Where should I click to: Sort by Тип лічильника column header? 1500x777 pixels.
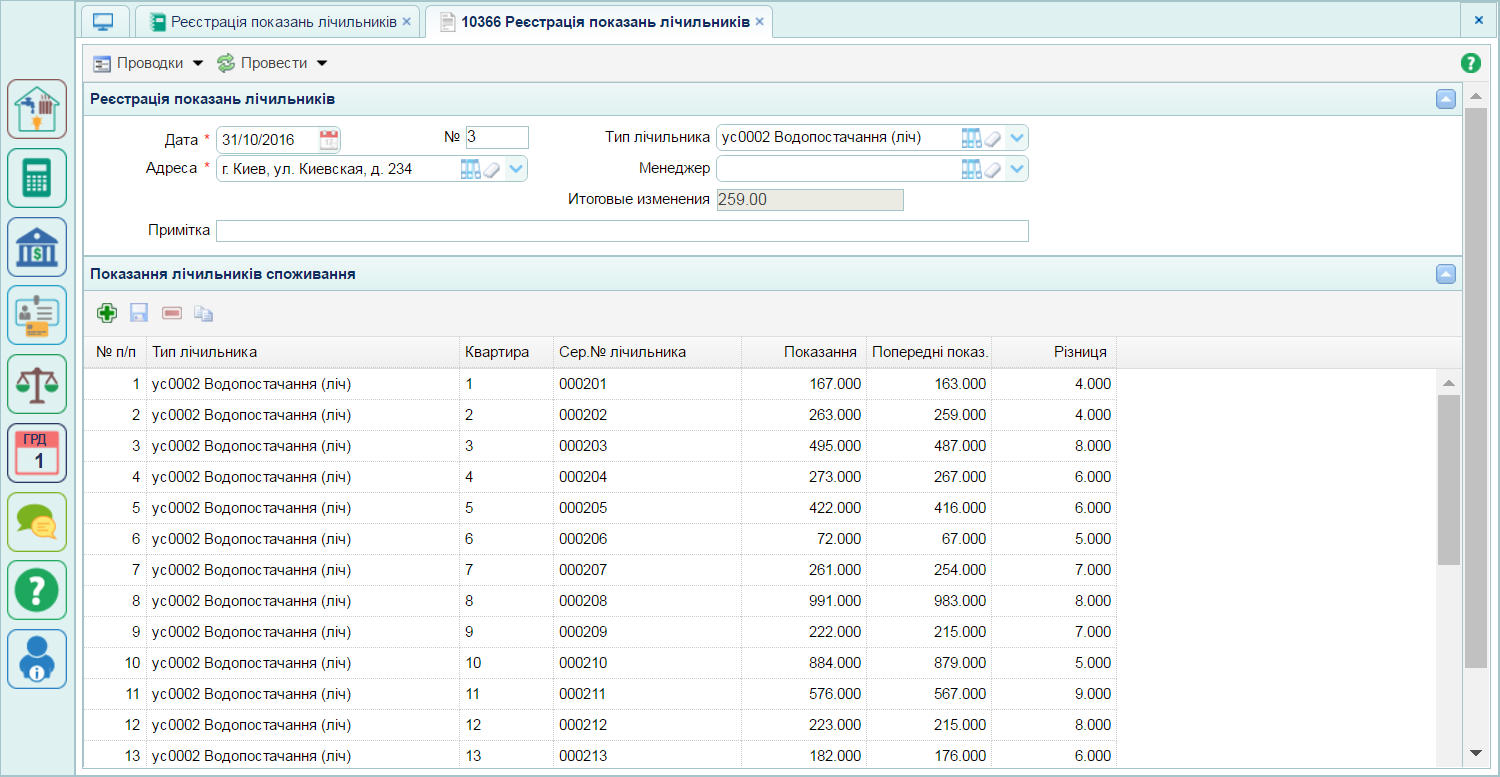pos(302,352)
